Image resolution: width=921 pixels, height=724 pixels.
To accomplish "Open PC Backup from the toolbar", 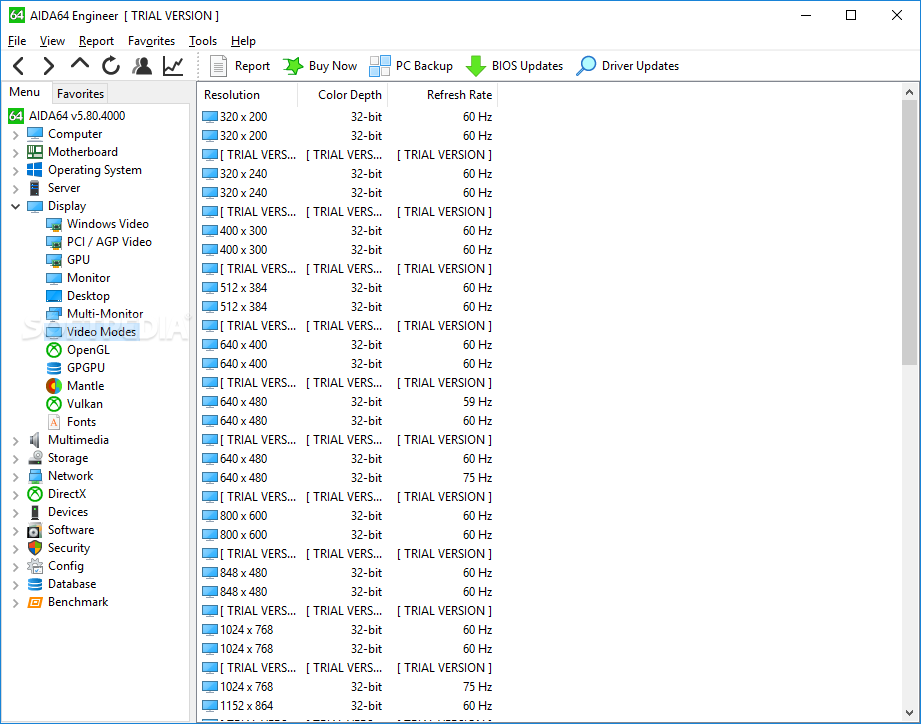I will tap(411, 66).
